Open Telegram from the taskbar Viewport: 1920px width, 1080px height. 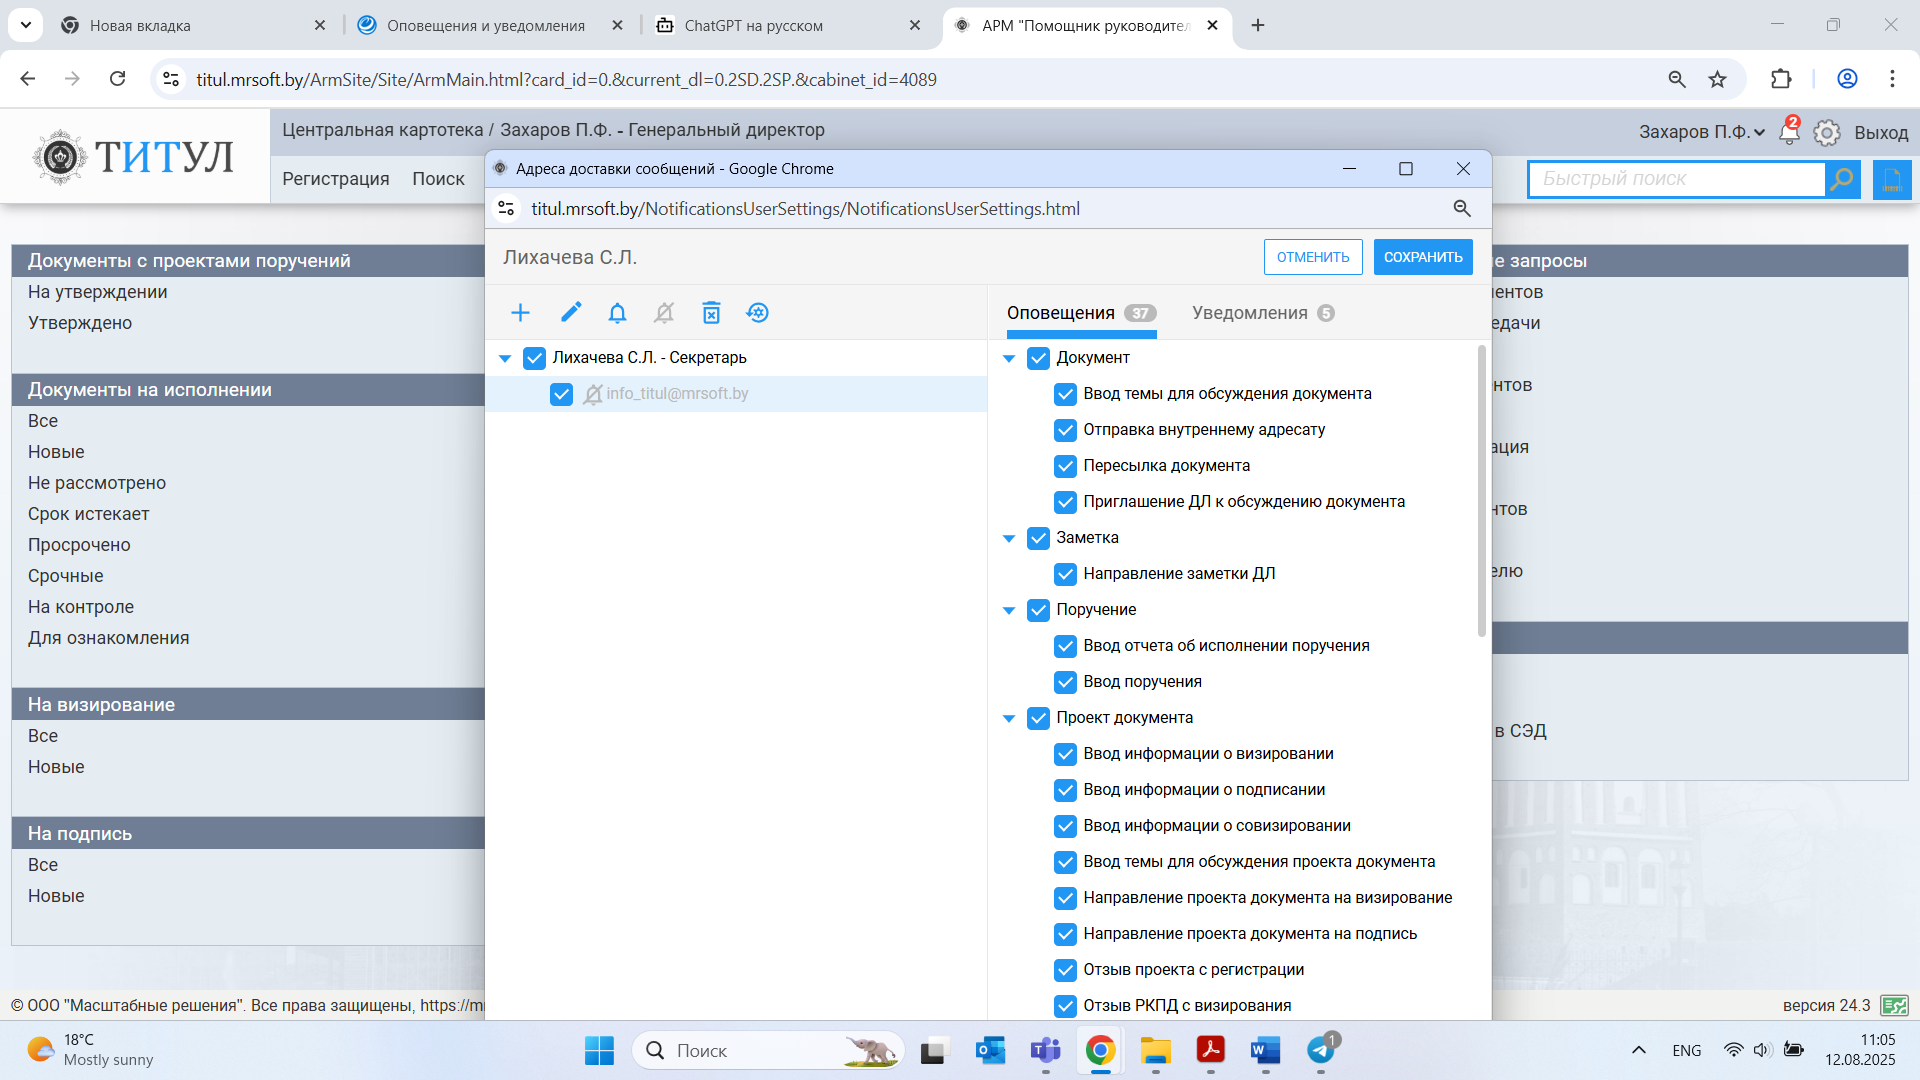pos(1321,1050)
